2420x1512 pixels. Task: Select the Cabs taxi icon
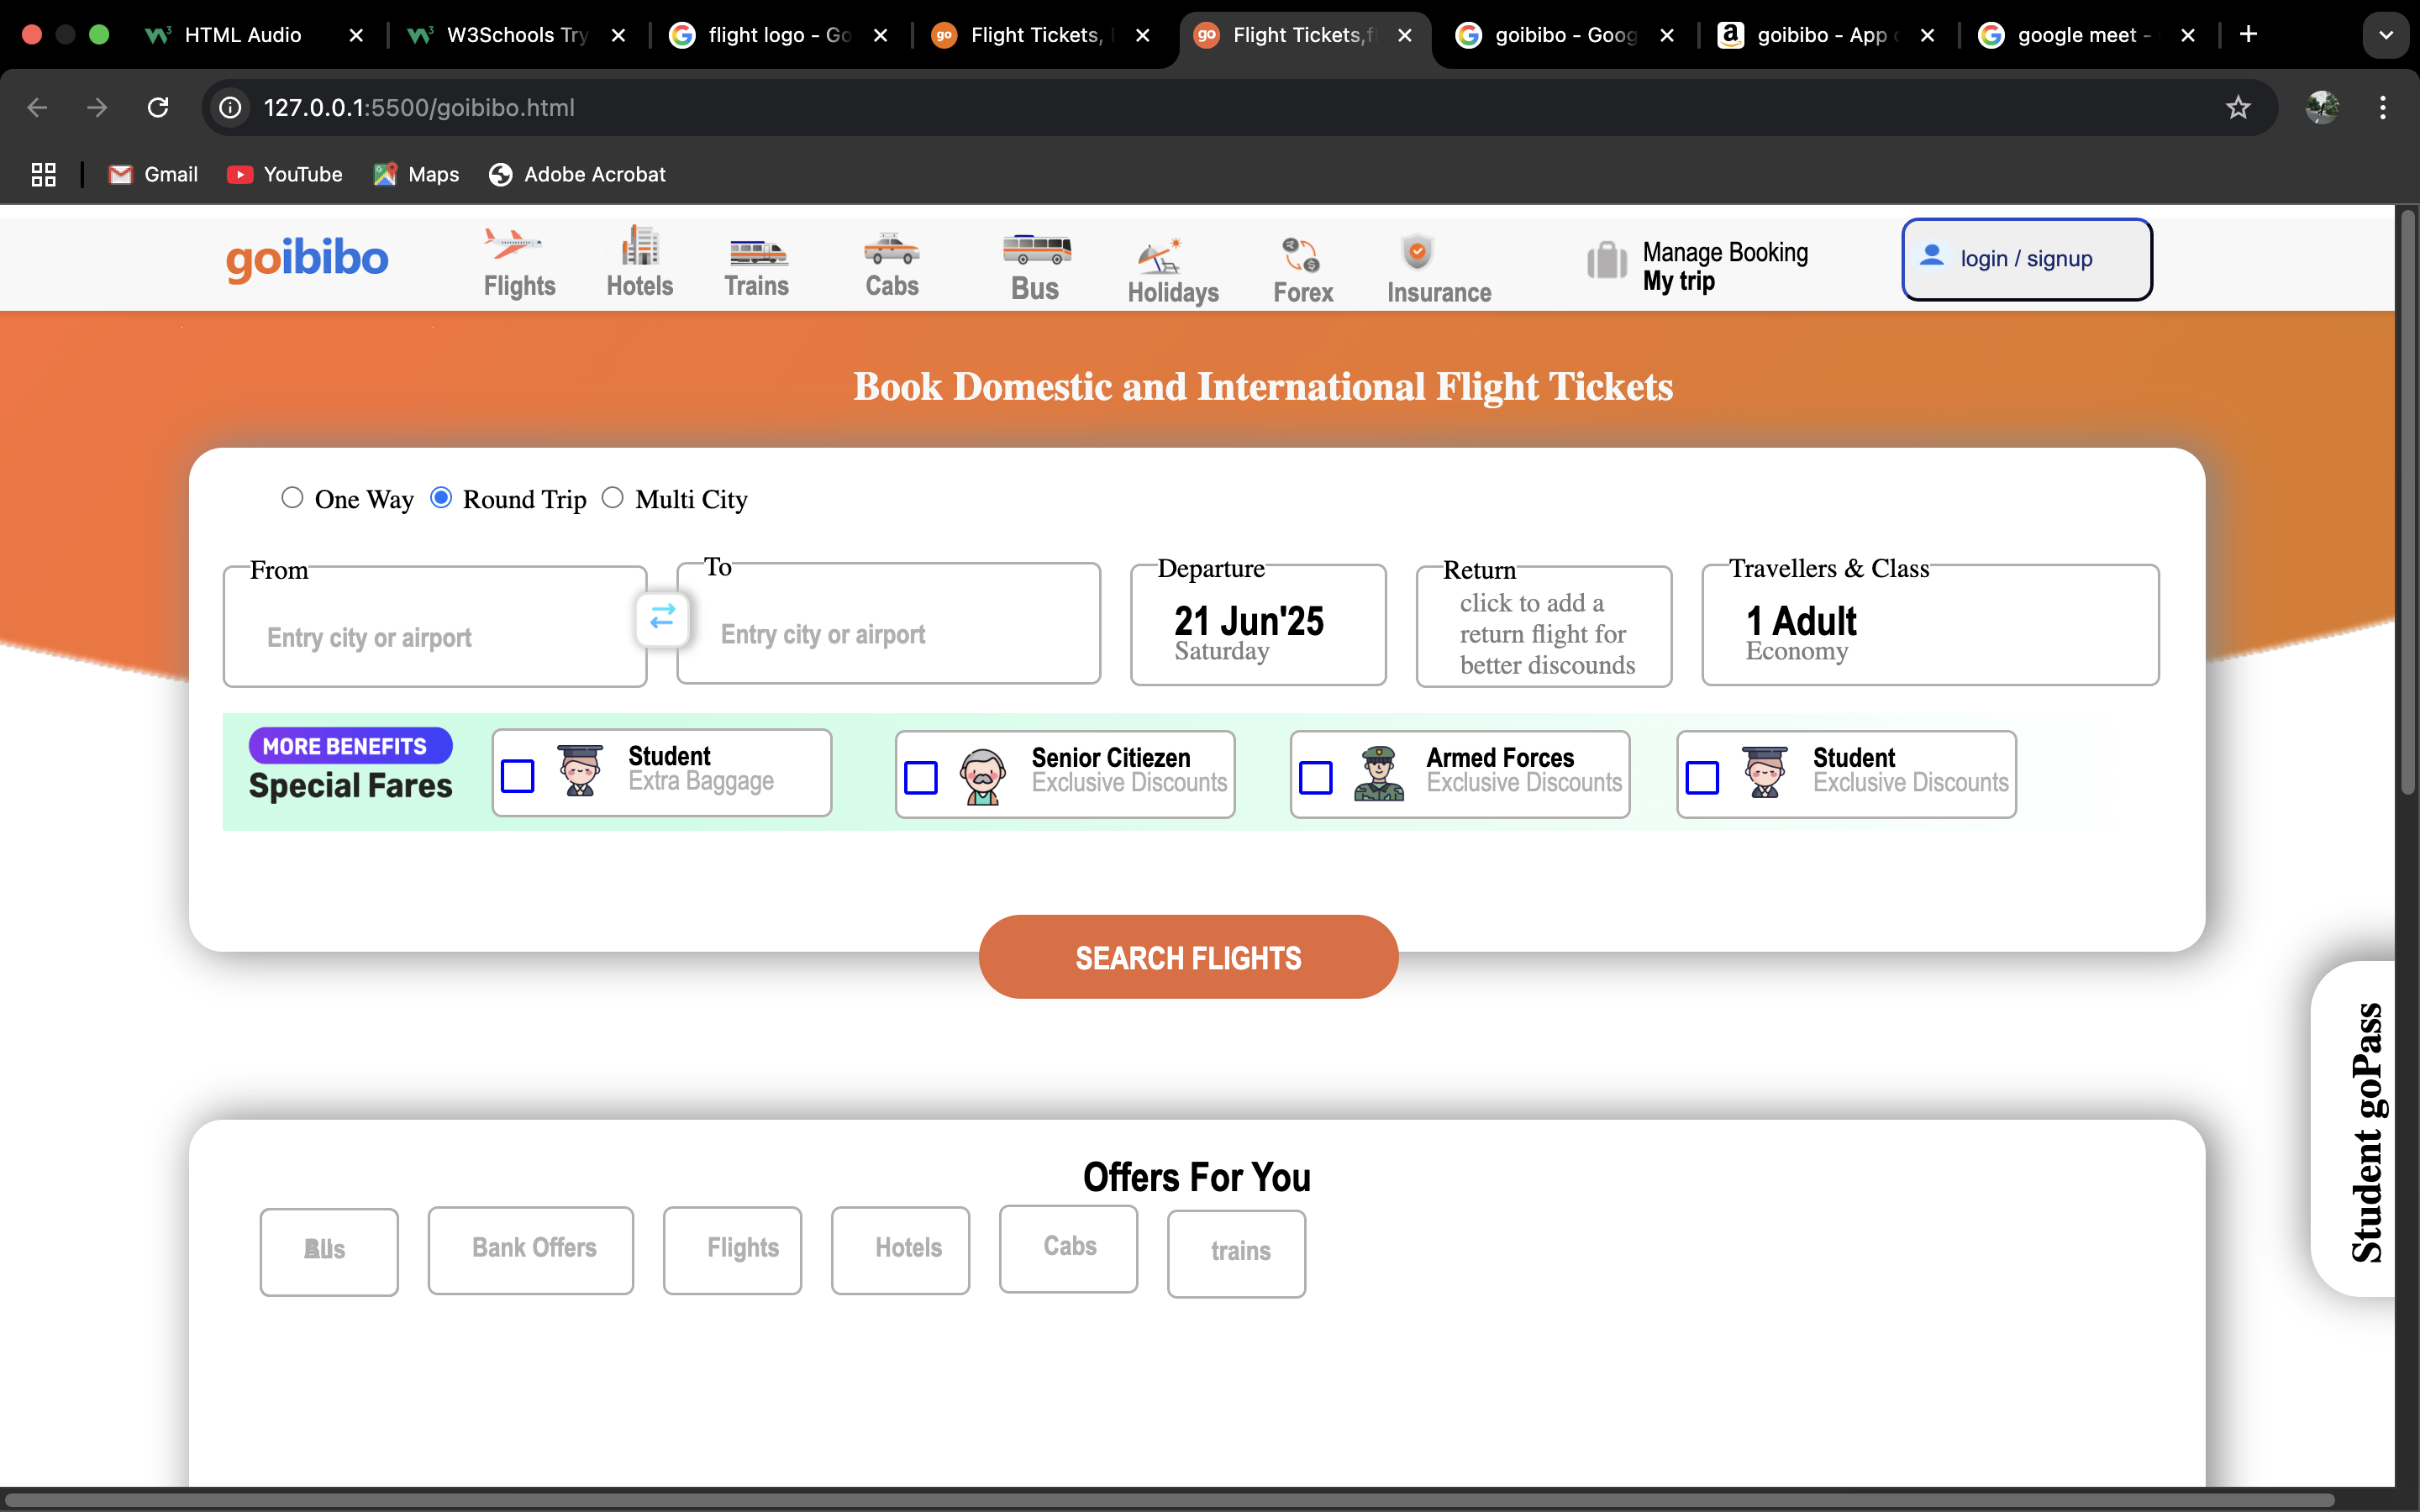point(891,250)
